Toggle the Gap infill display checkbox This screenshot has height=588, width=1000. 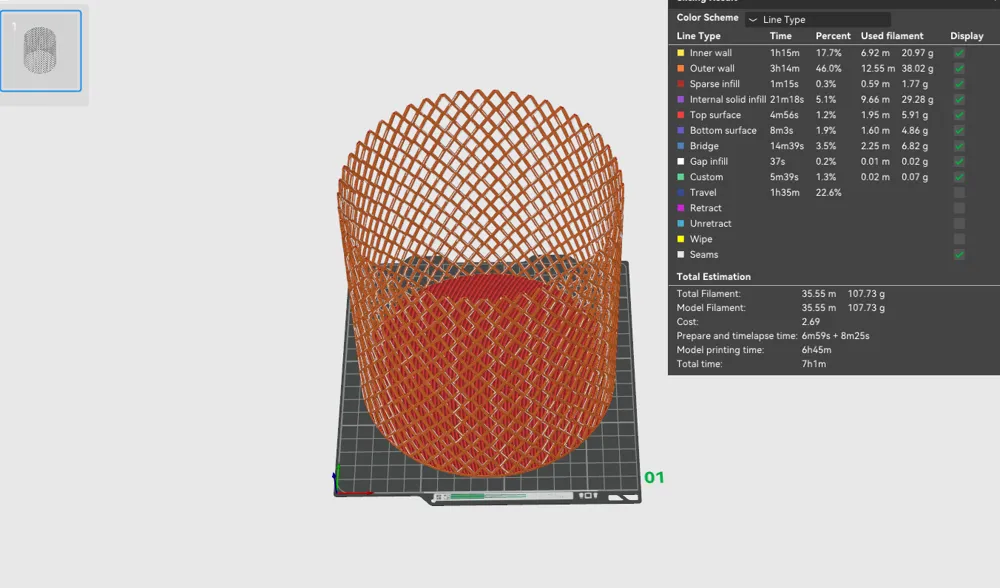959,161
